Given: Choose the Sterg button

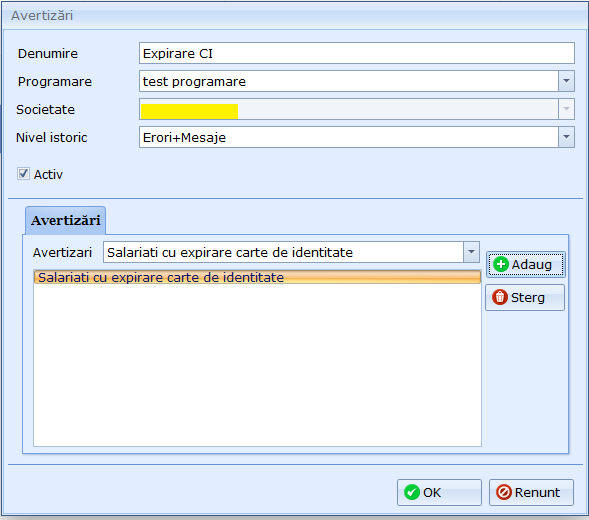Looking at the screenshot, I should (x=525, y=297).
